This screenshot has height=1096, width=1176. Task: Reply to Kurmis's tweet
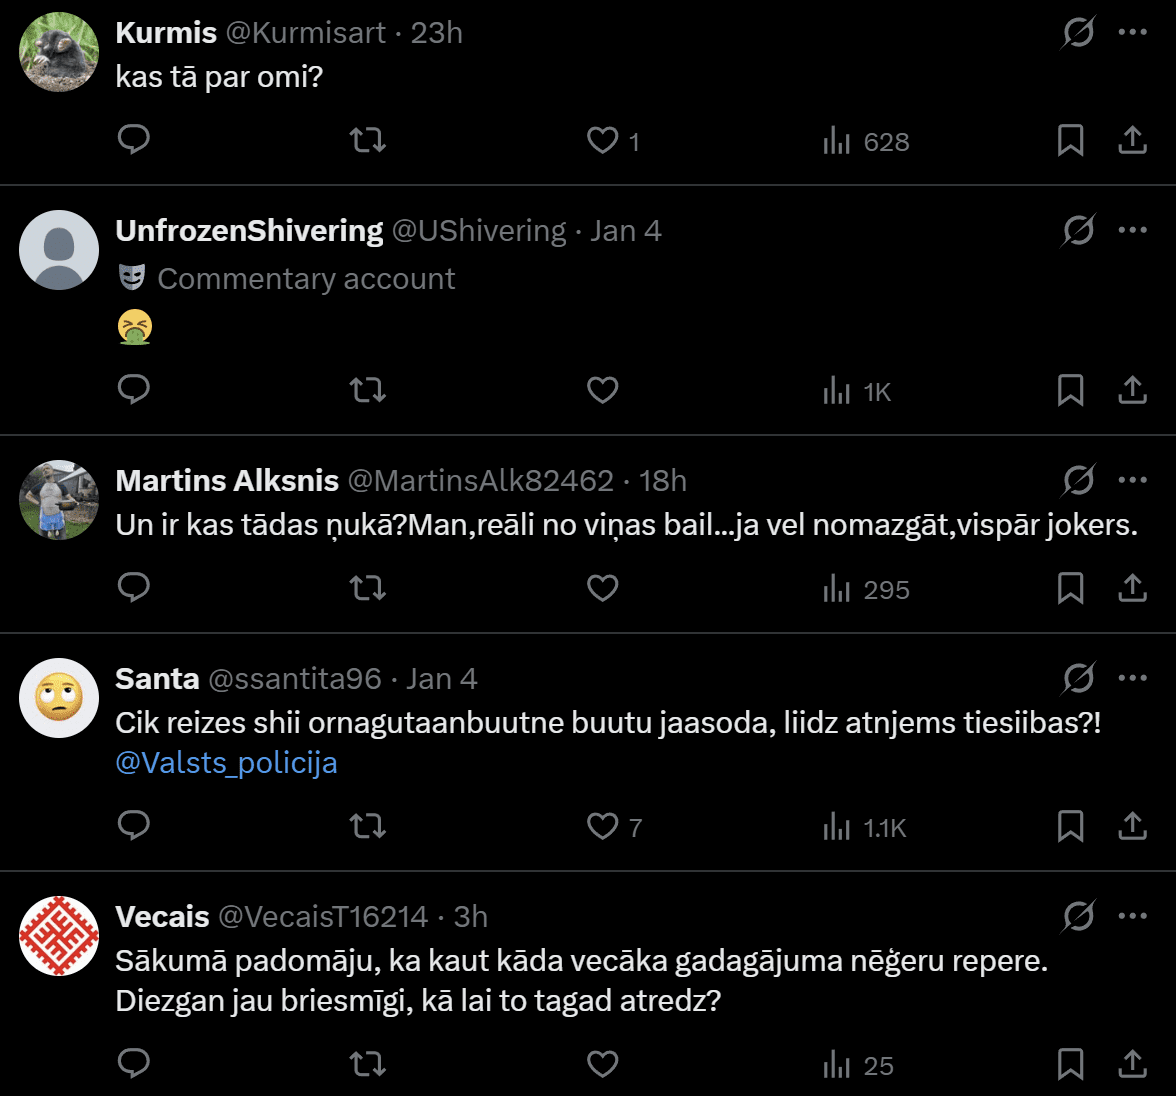(134, 140)
